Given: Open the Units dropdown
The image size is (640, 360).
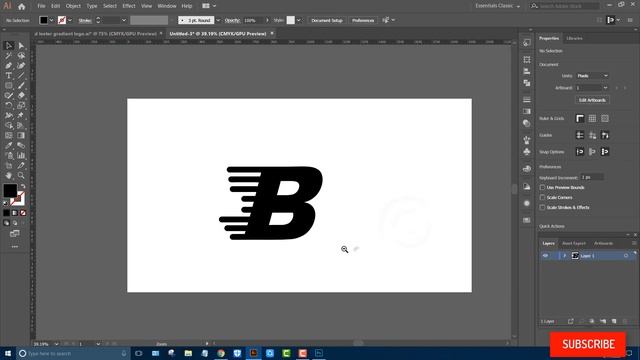Looking at the screenshot, I should [x=592, y=76].
